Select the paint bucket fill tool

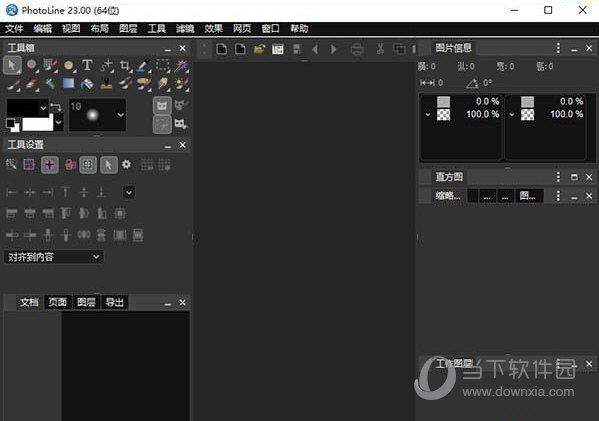(87, 83)
